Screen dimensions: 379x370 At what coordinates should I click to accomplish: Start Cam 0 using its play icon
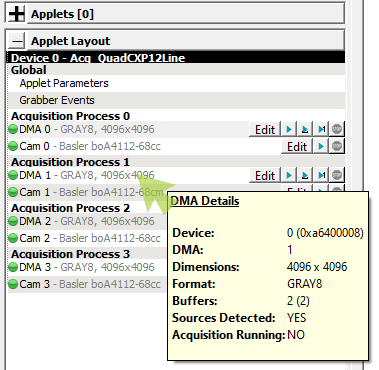tap(321, 146)
